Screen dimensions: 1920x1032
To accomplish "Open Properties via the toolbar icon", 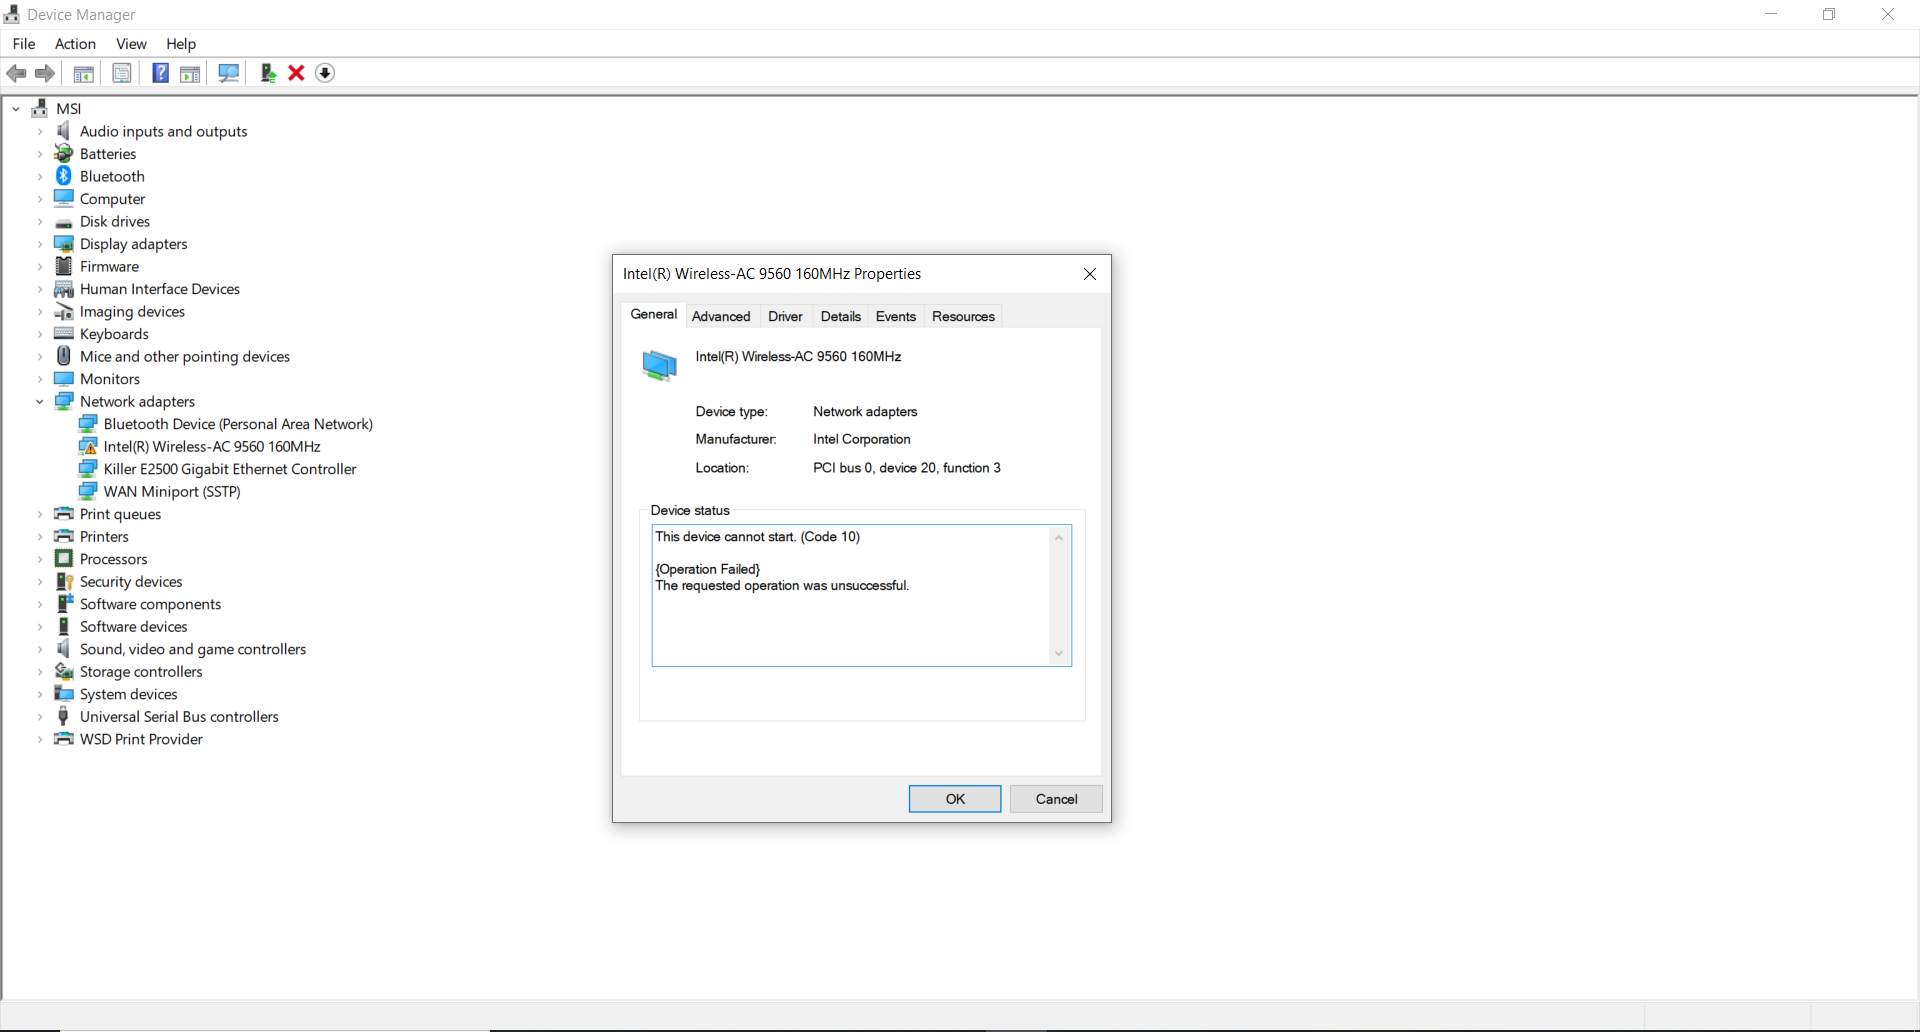I will click(122, 73).
